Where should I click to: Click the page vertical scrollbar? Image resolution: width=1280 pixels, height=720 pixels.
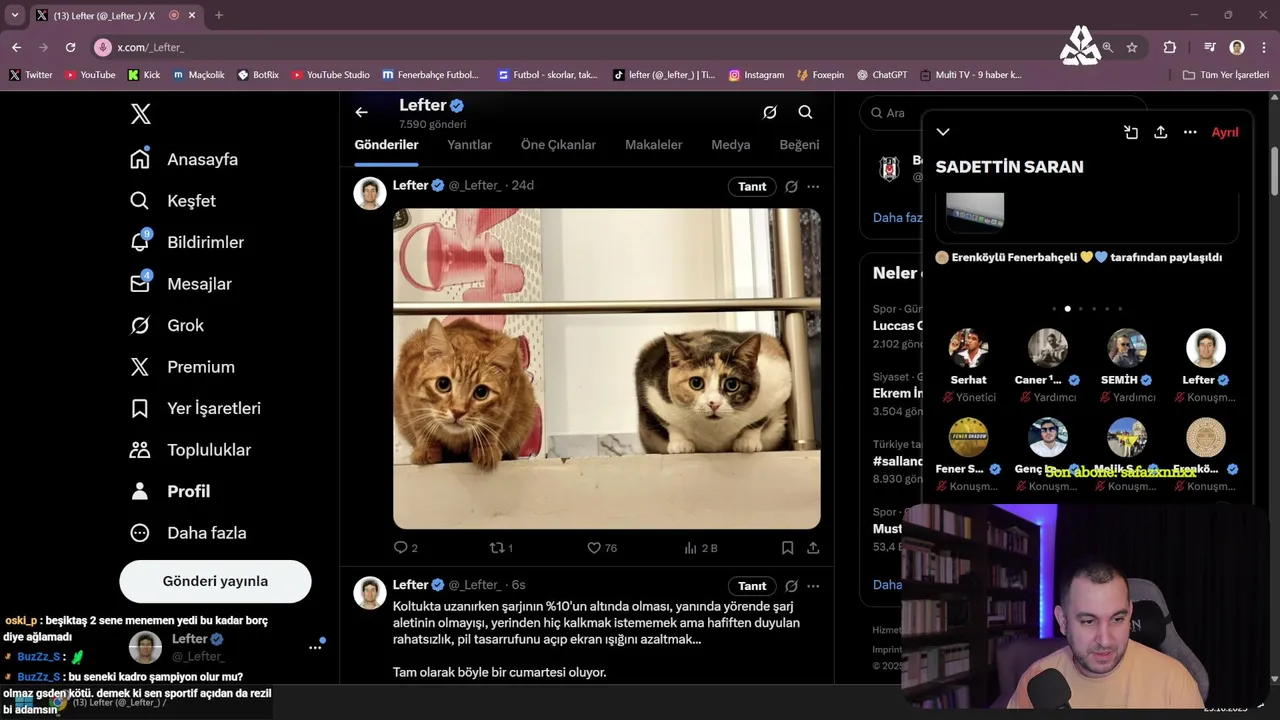pyautogui.click(x=1274, y=170)
